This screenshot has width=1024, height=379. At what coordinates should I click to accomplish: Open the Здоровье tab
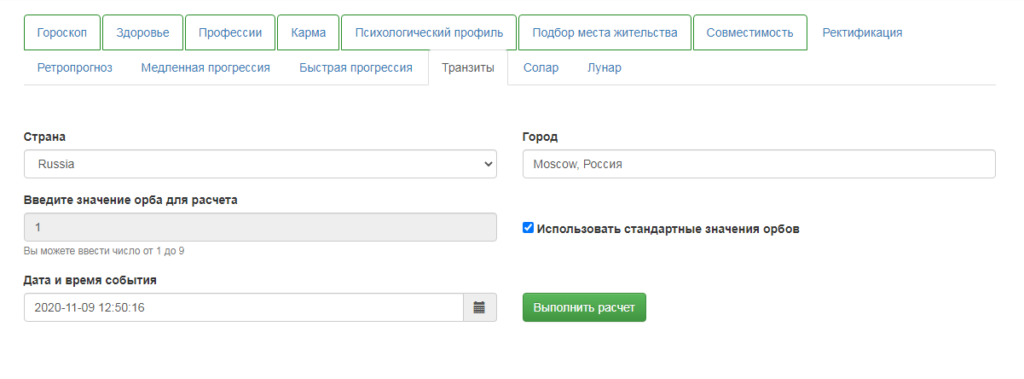pyautogui.click(x=143, y=33)
